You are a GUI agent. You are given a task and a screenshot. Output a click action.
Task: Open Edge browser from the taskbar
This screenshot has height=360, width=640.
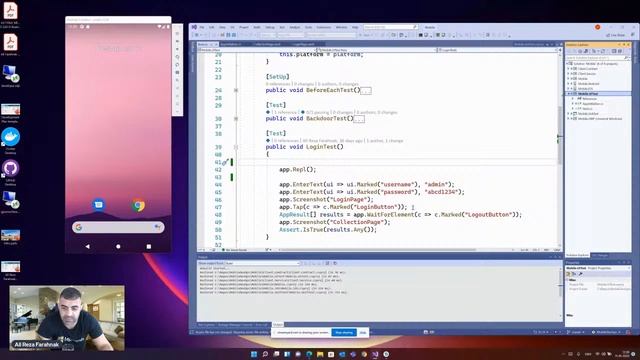[x=309, y=354]
